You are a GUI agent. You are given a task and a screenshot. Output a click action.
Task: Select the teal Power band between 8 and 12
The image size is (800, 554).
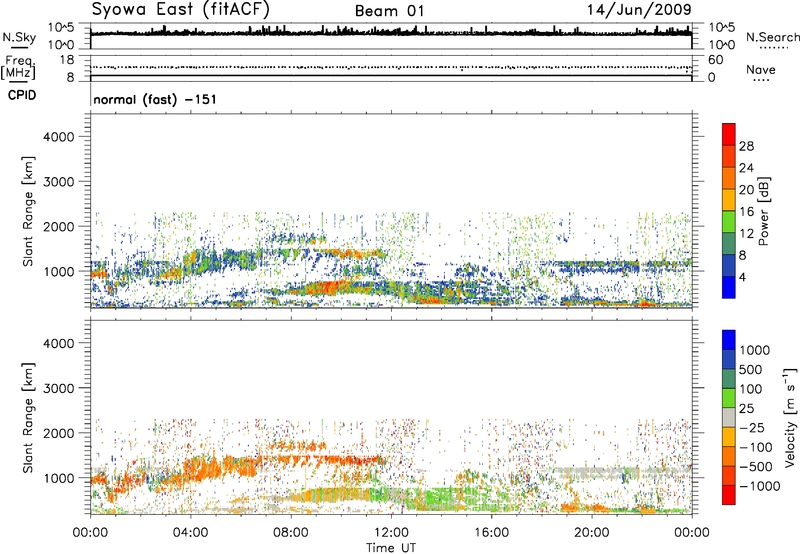click(729, 244)
